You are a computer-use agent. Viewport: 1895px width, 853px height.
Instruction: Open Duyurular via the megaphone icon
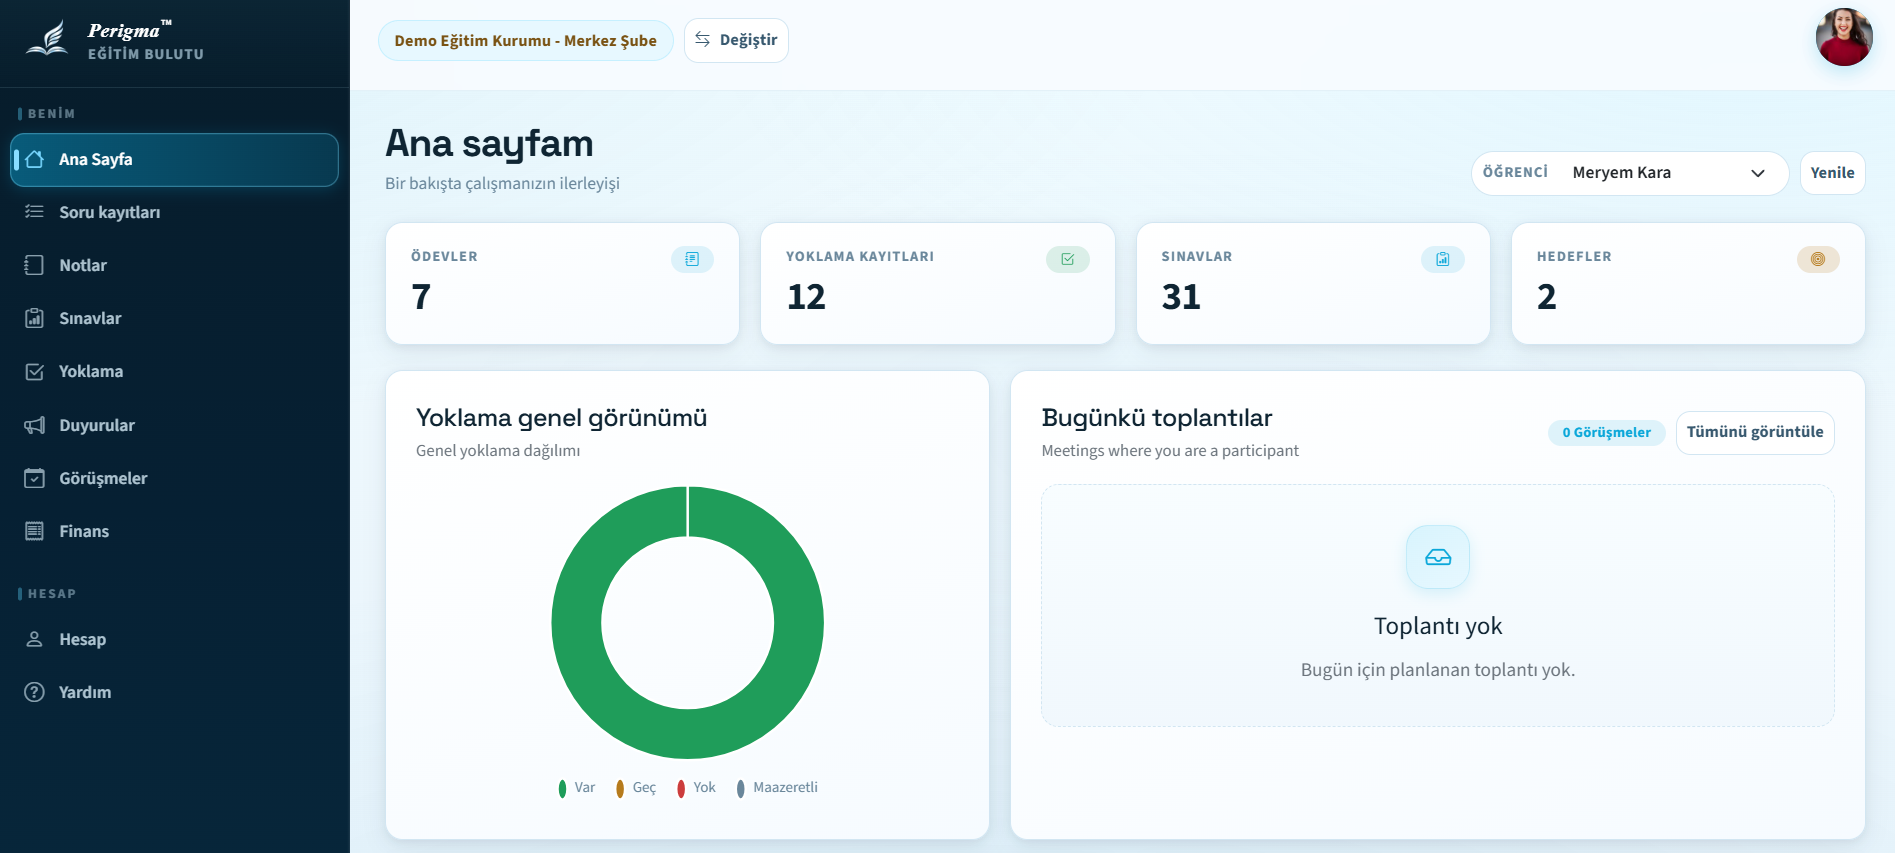coord(35,425)
